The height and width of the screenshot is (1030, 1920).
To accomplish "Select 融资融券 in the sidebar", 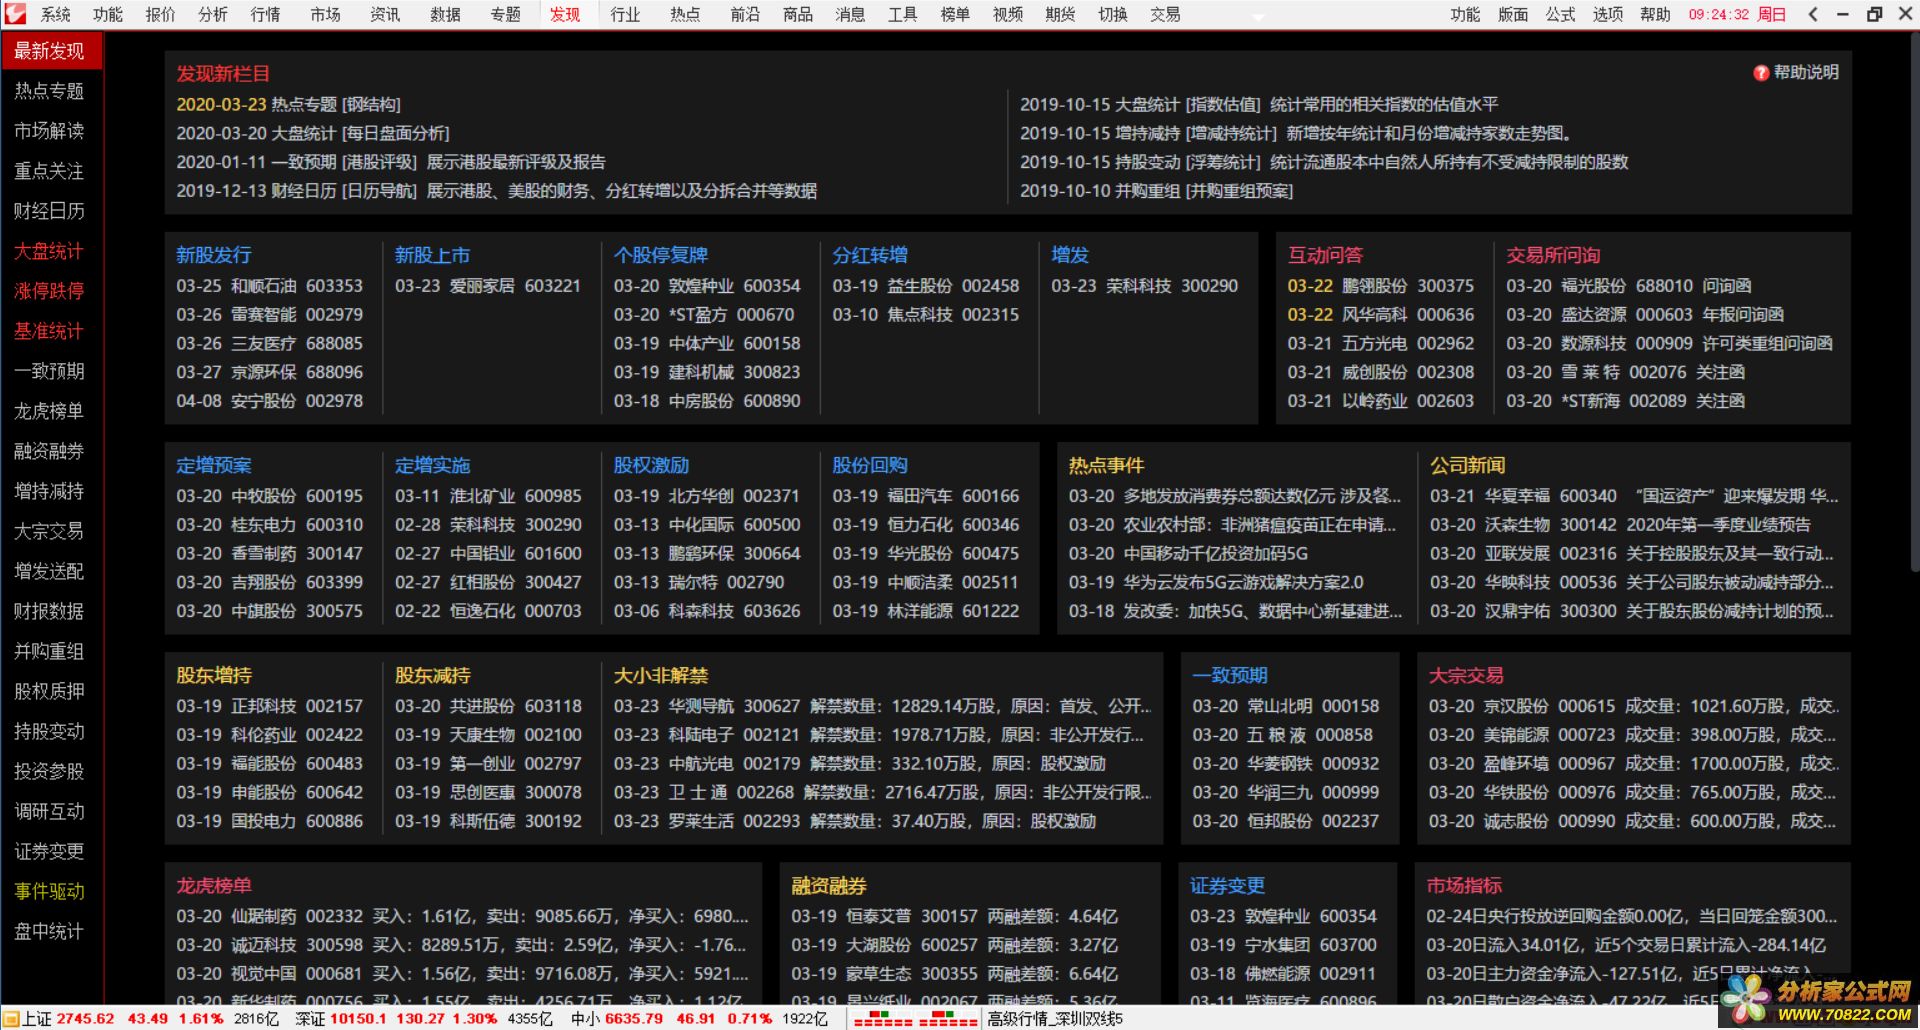I will (49, 451).
